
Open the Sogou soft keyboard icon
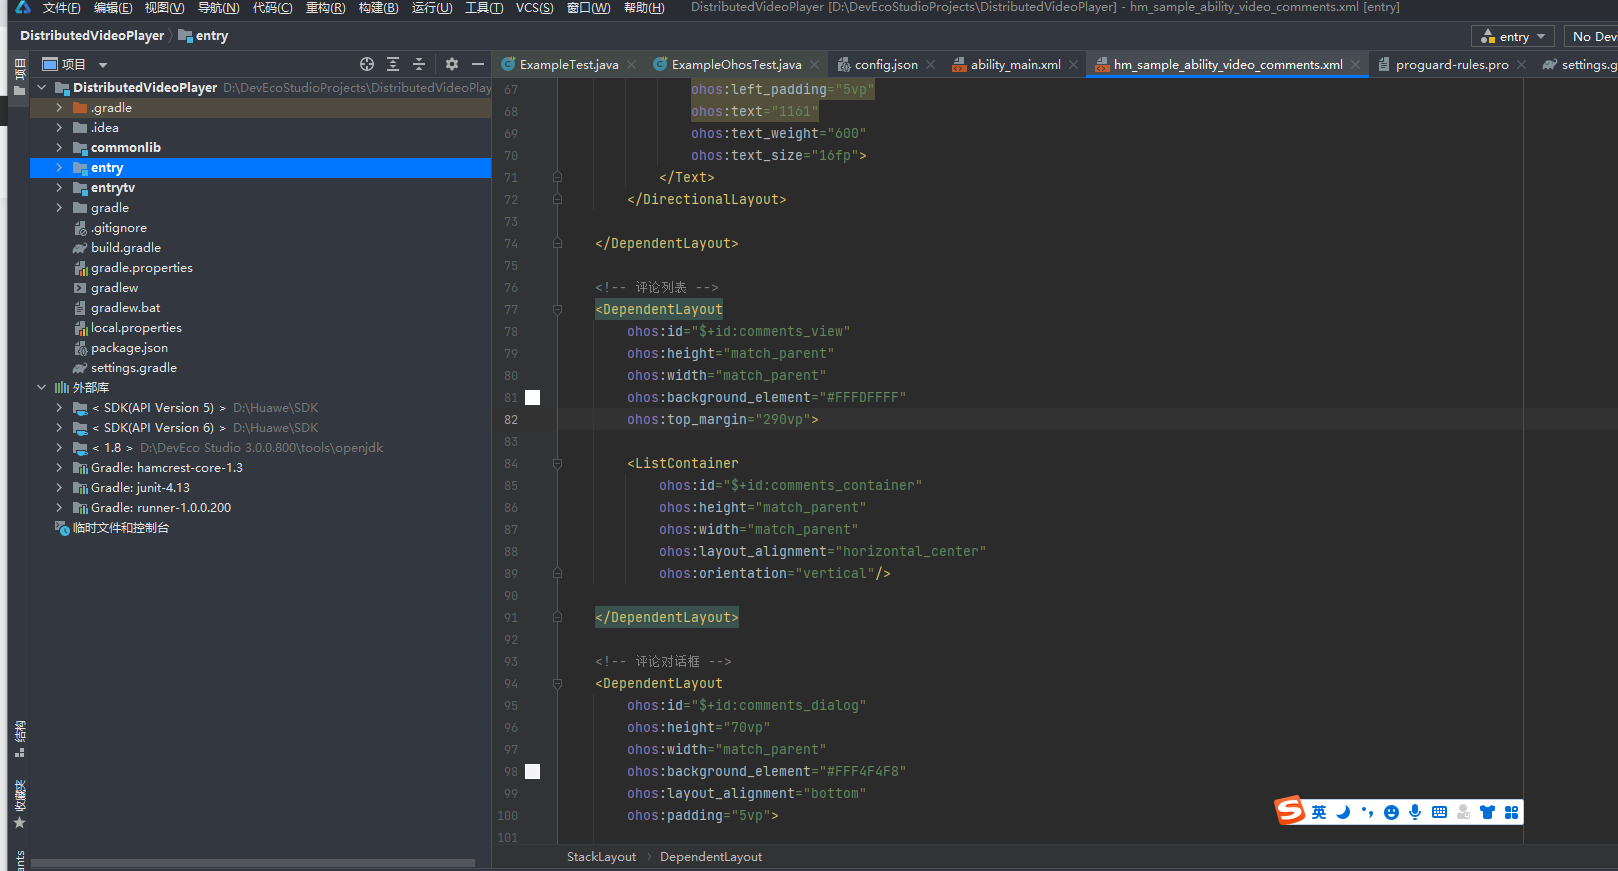[x=1439, y=812]
